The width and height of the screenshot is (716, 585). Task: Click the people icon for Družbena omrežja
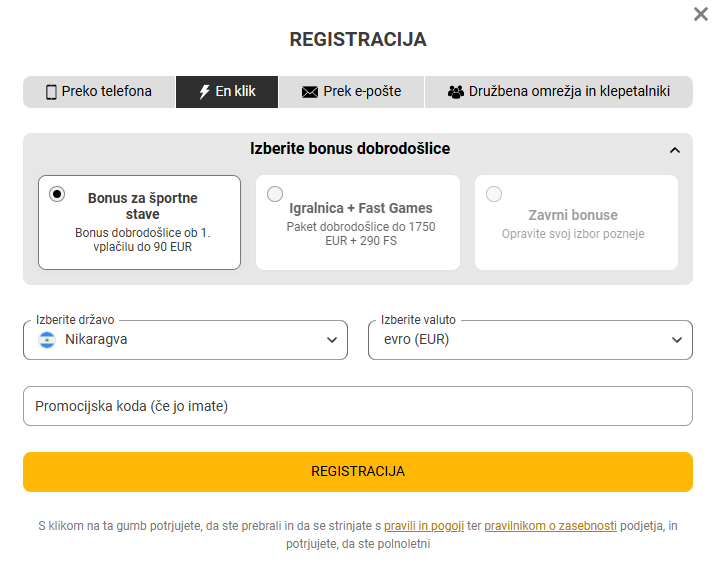[455, 92]
